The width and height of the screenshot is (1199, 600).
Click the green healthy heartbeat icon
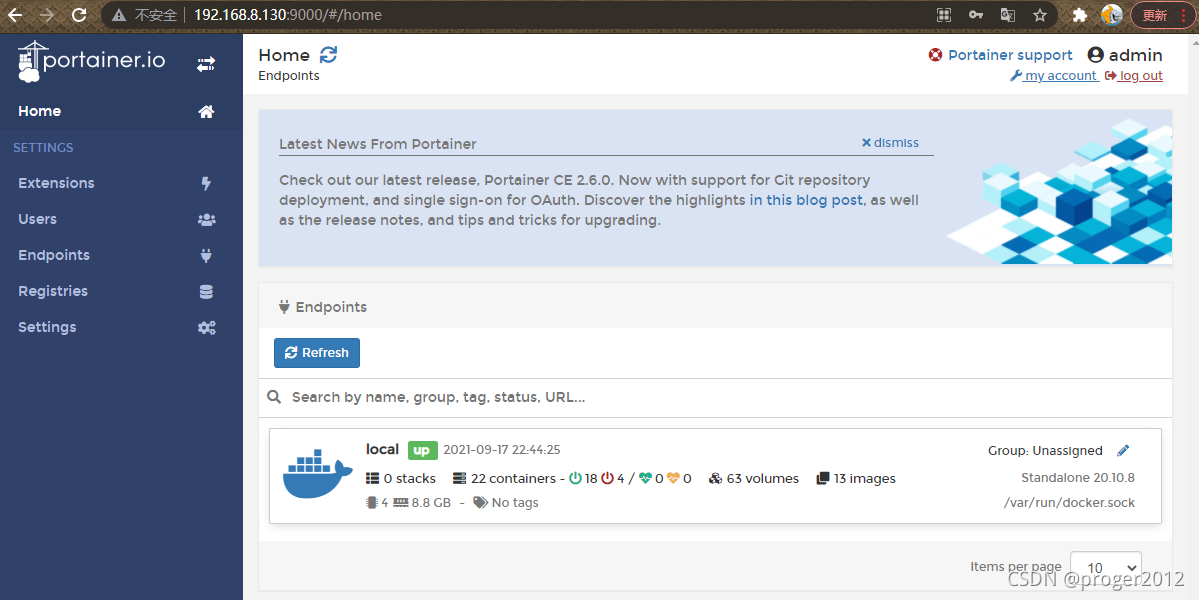pyautogui.click(x=645, y=478)
